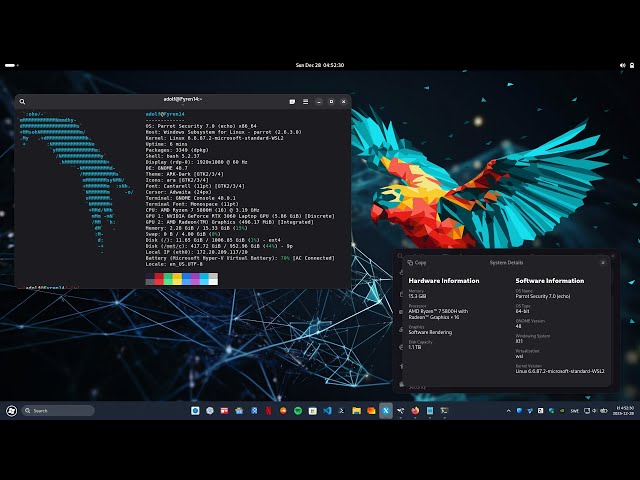Click the last terminal window icon on taskbar

coord(444,411)
